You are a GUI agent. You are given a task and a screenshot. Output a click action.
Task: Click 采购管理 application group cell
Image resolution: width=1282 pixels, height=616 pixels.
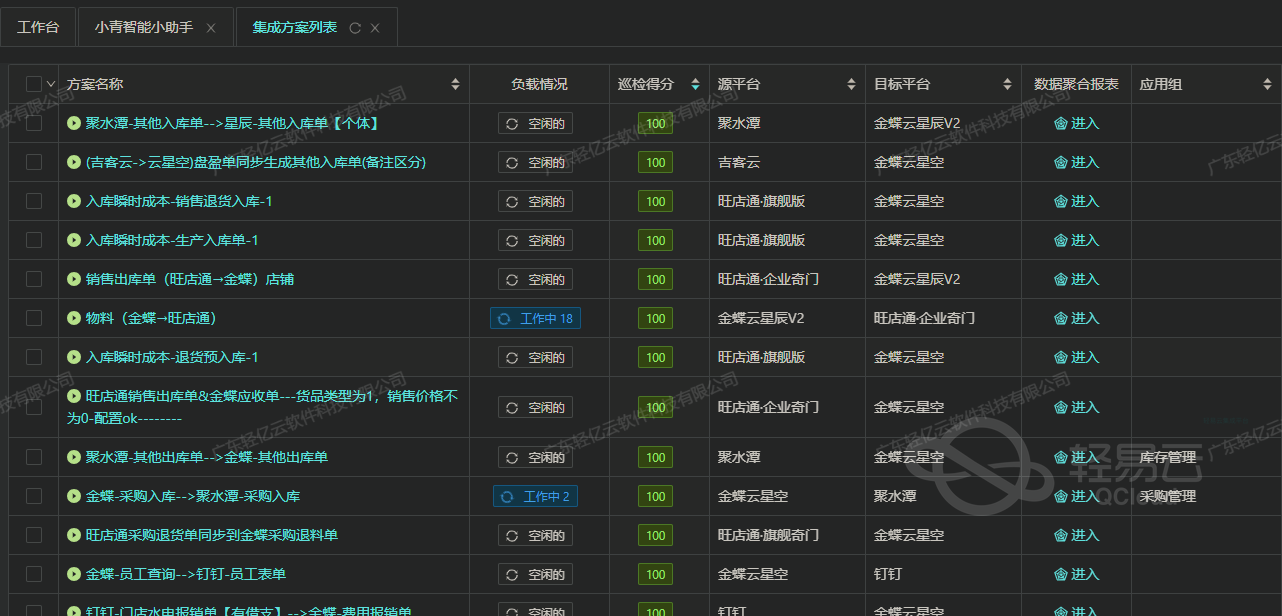(x=1168, y=496)
